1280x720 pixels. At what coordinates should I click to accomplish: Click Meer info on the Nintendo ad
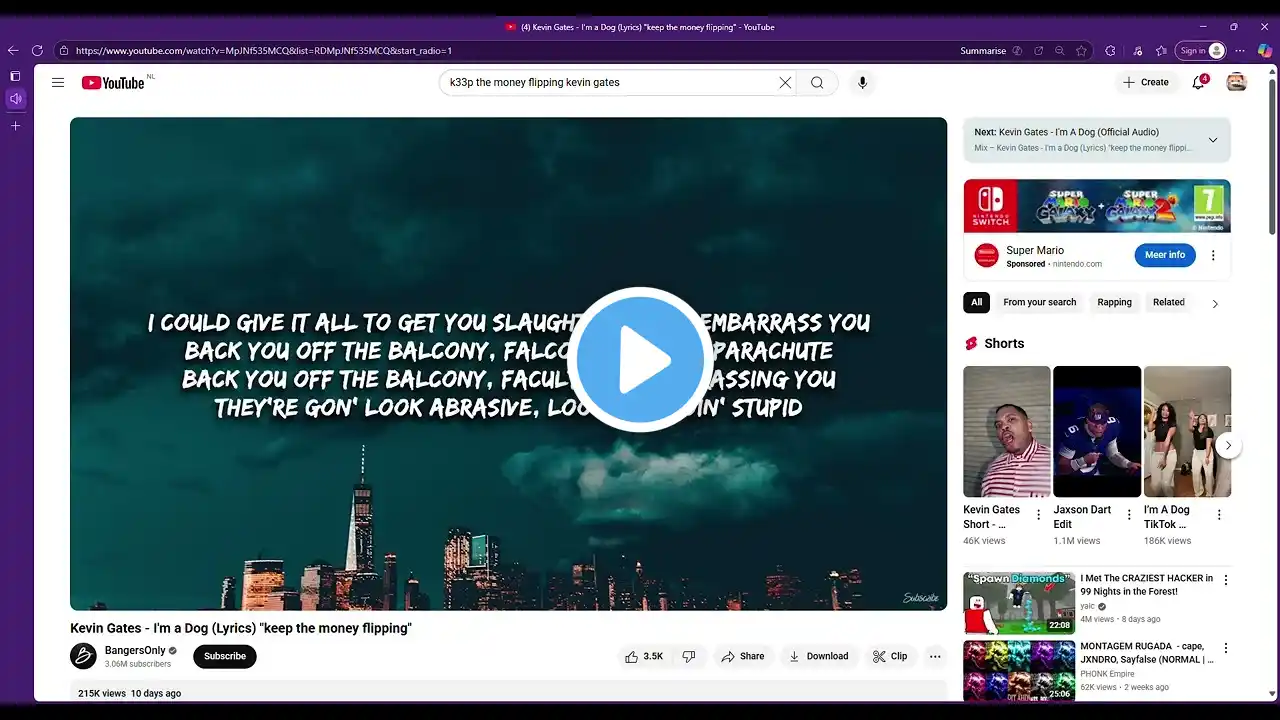1165,255
